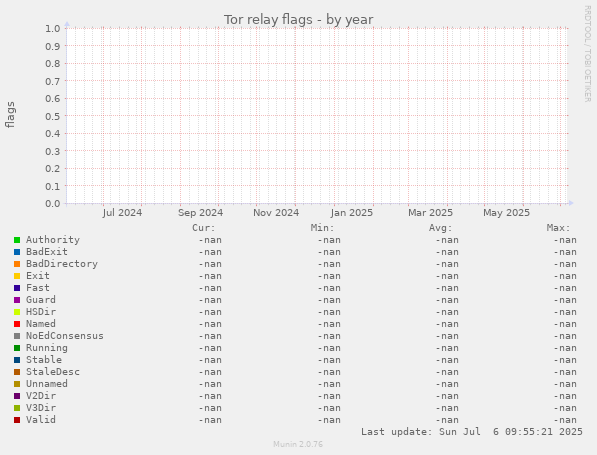The image size is (597, 455).
Task: Click Valid's Max -nan value
Action: [x=565, y=420]
